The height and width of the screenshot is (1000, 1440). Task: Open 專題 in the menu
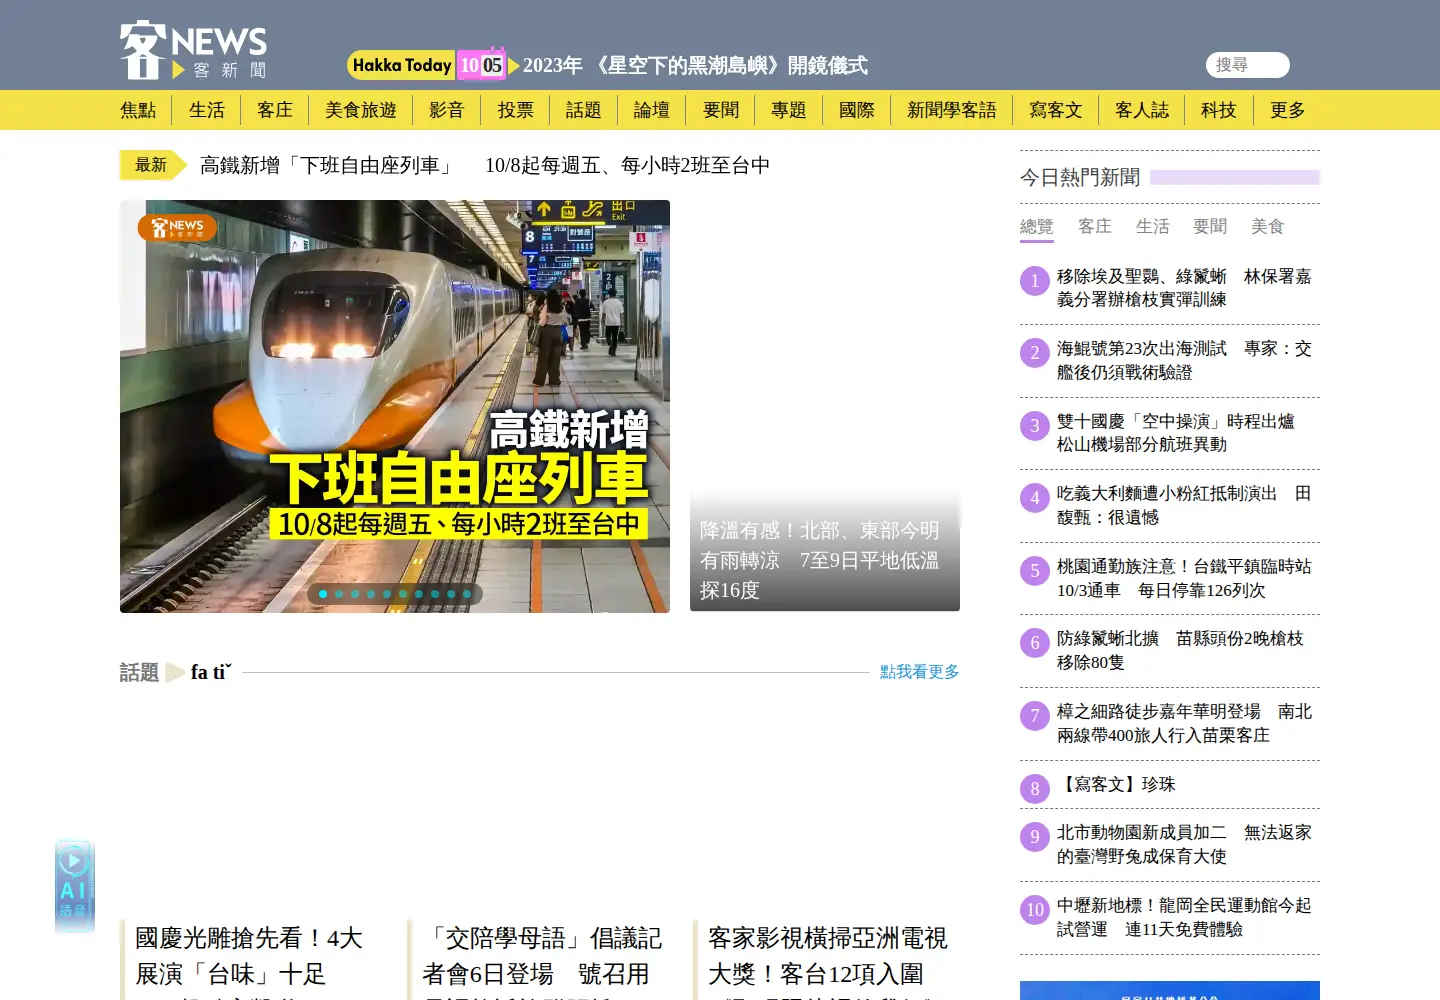(789, 110)
